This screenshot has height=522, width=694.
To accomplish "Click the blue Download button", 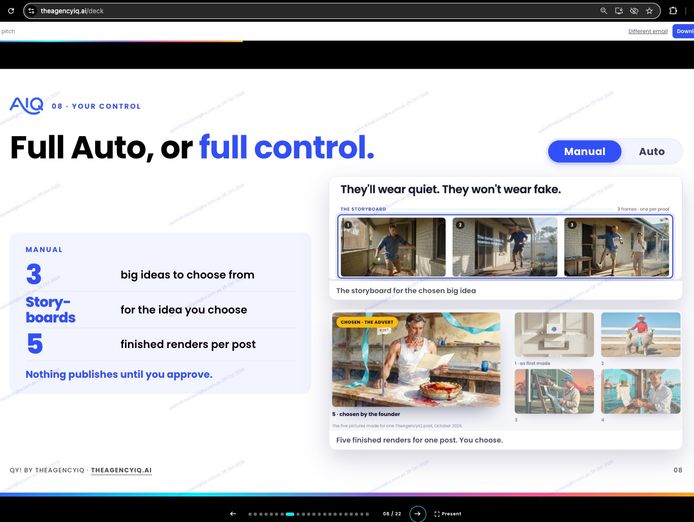I will [683, 31].
